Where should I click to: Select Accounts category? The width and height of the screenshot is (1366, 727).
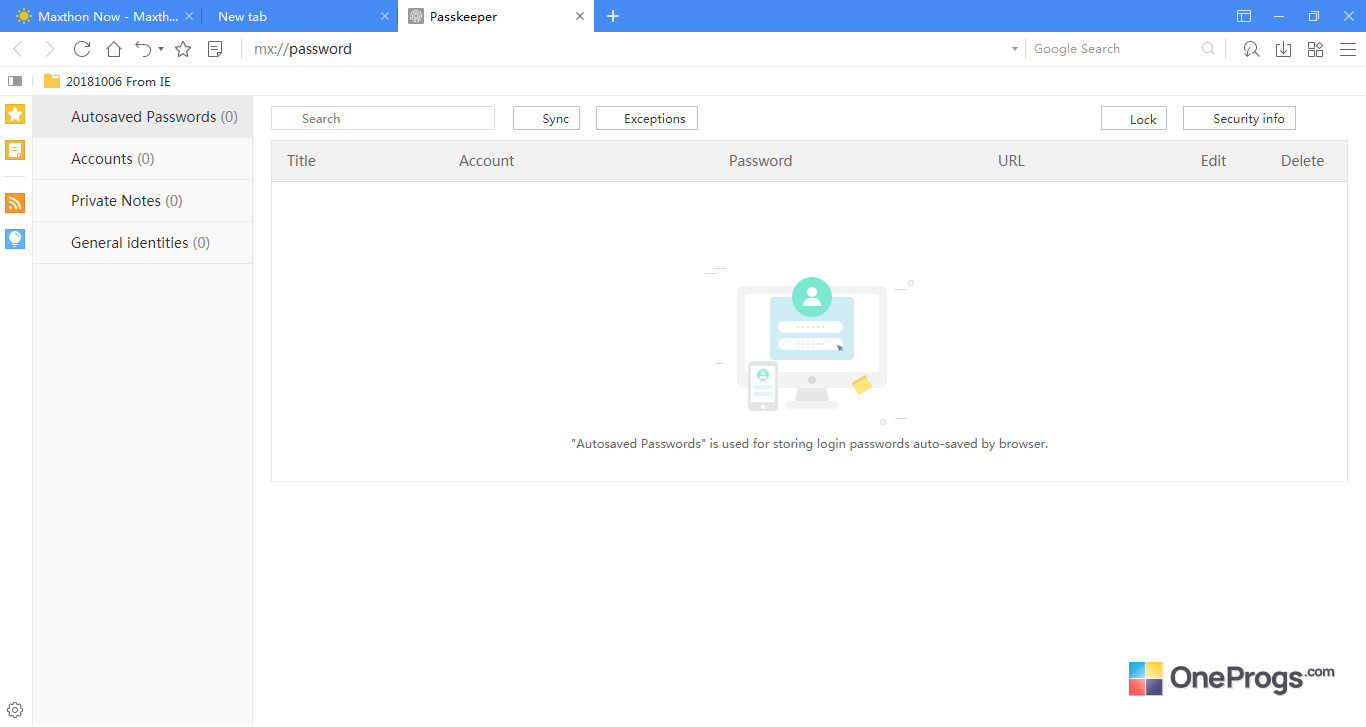(142, 159)
